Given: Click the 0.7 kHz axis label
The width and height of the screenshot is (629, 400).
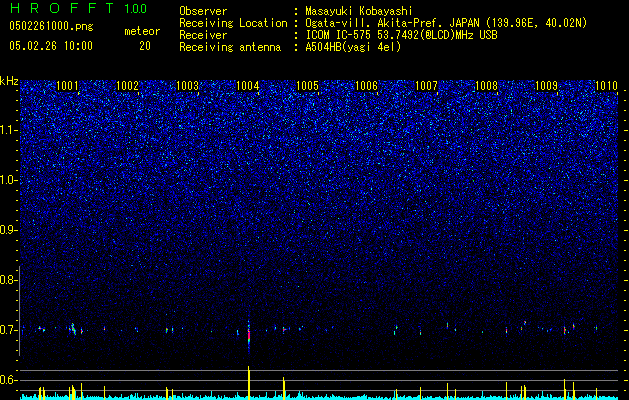Looking at the screenshot, I should coord(8,330).
